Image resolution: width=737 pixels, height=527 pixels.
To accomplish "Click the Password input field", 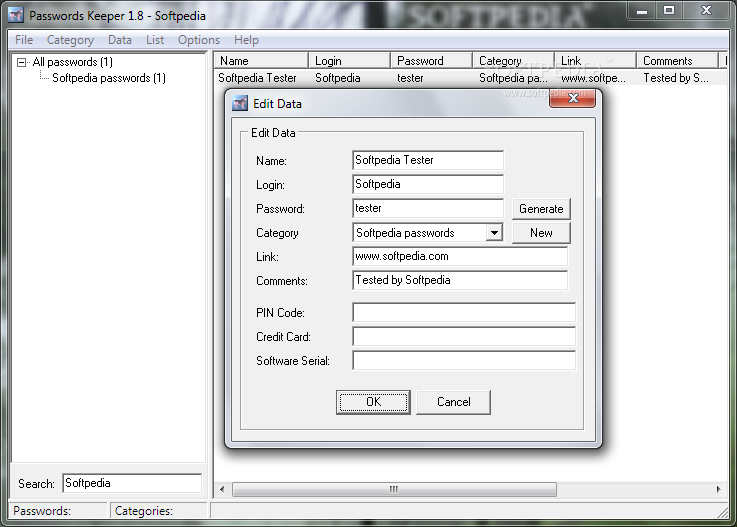I will click(428, 208).
